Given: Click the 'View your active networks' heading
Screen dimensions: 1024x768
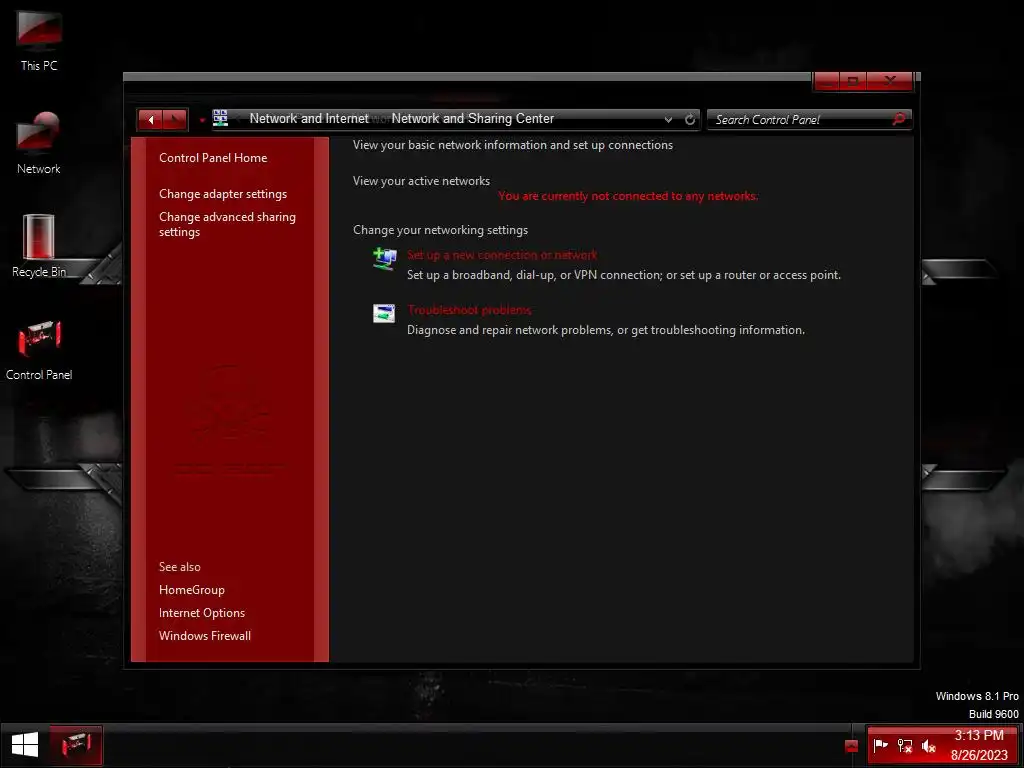Looking at the screenshot, I should tap(421, 181).
